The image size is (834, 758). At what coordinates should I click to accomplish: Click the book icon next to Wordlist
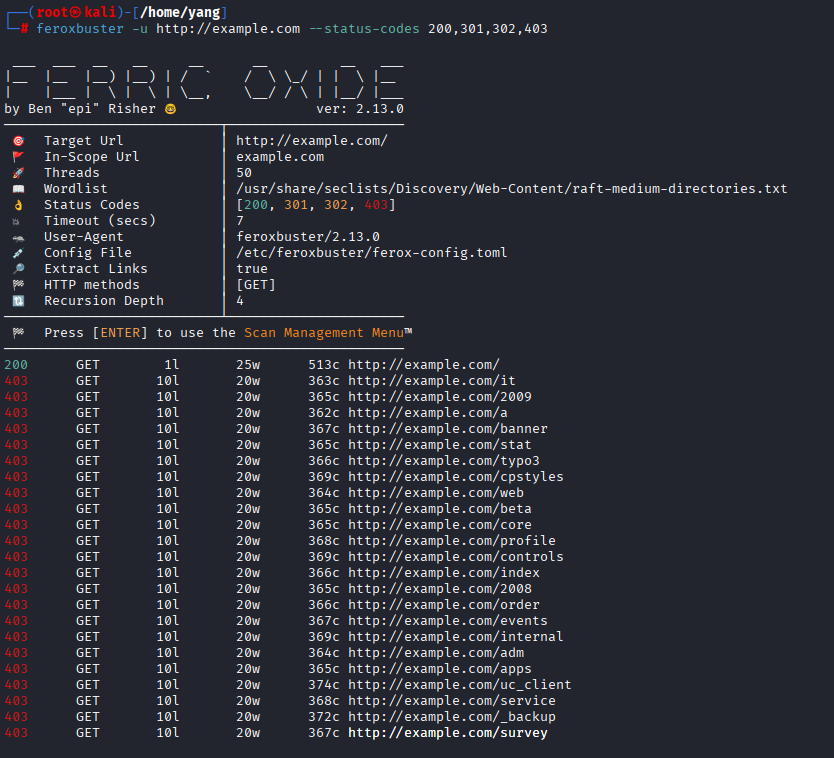click(x=18, y=189)
